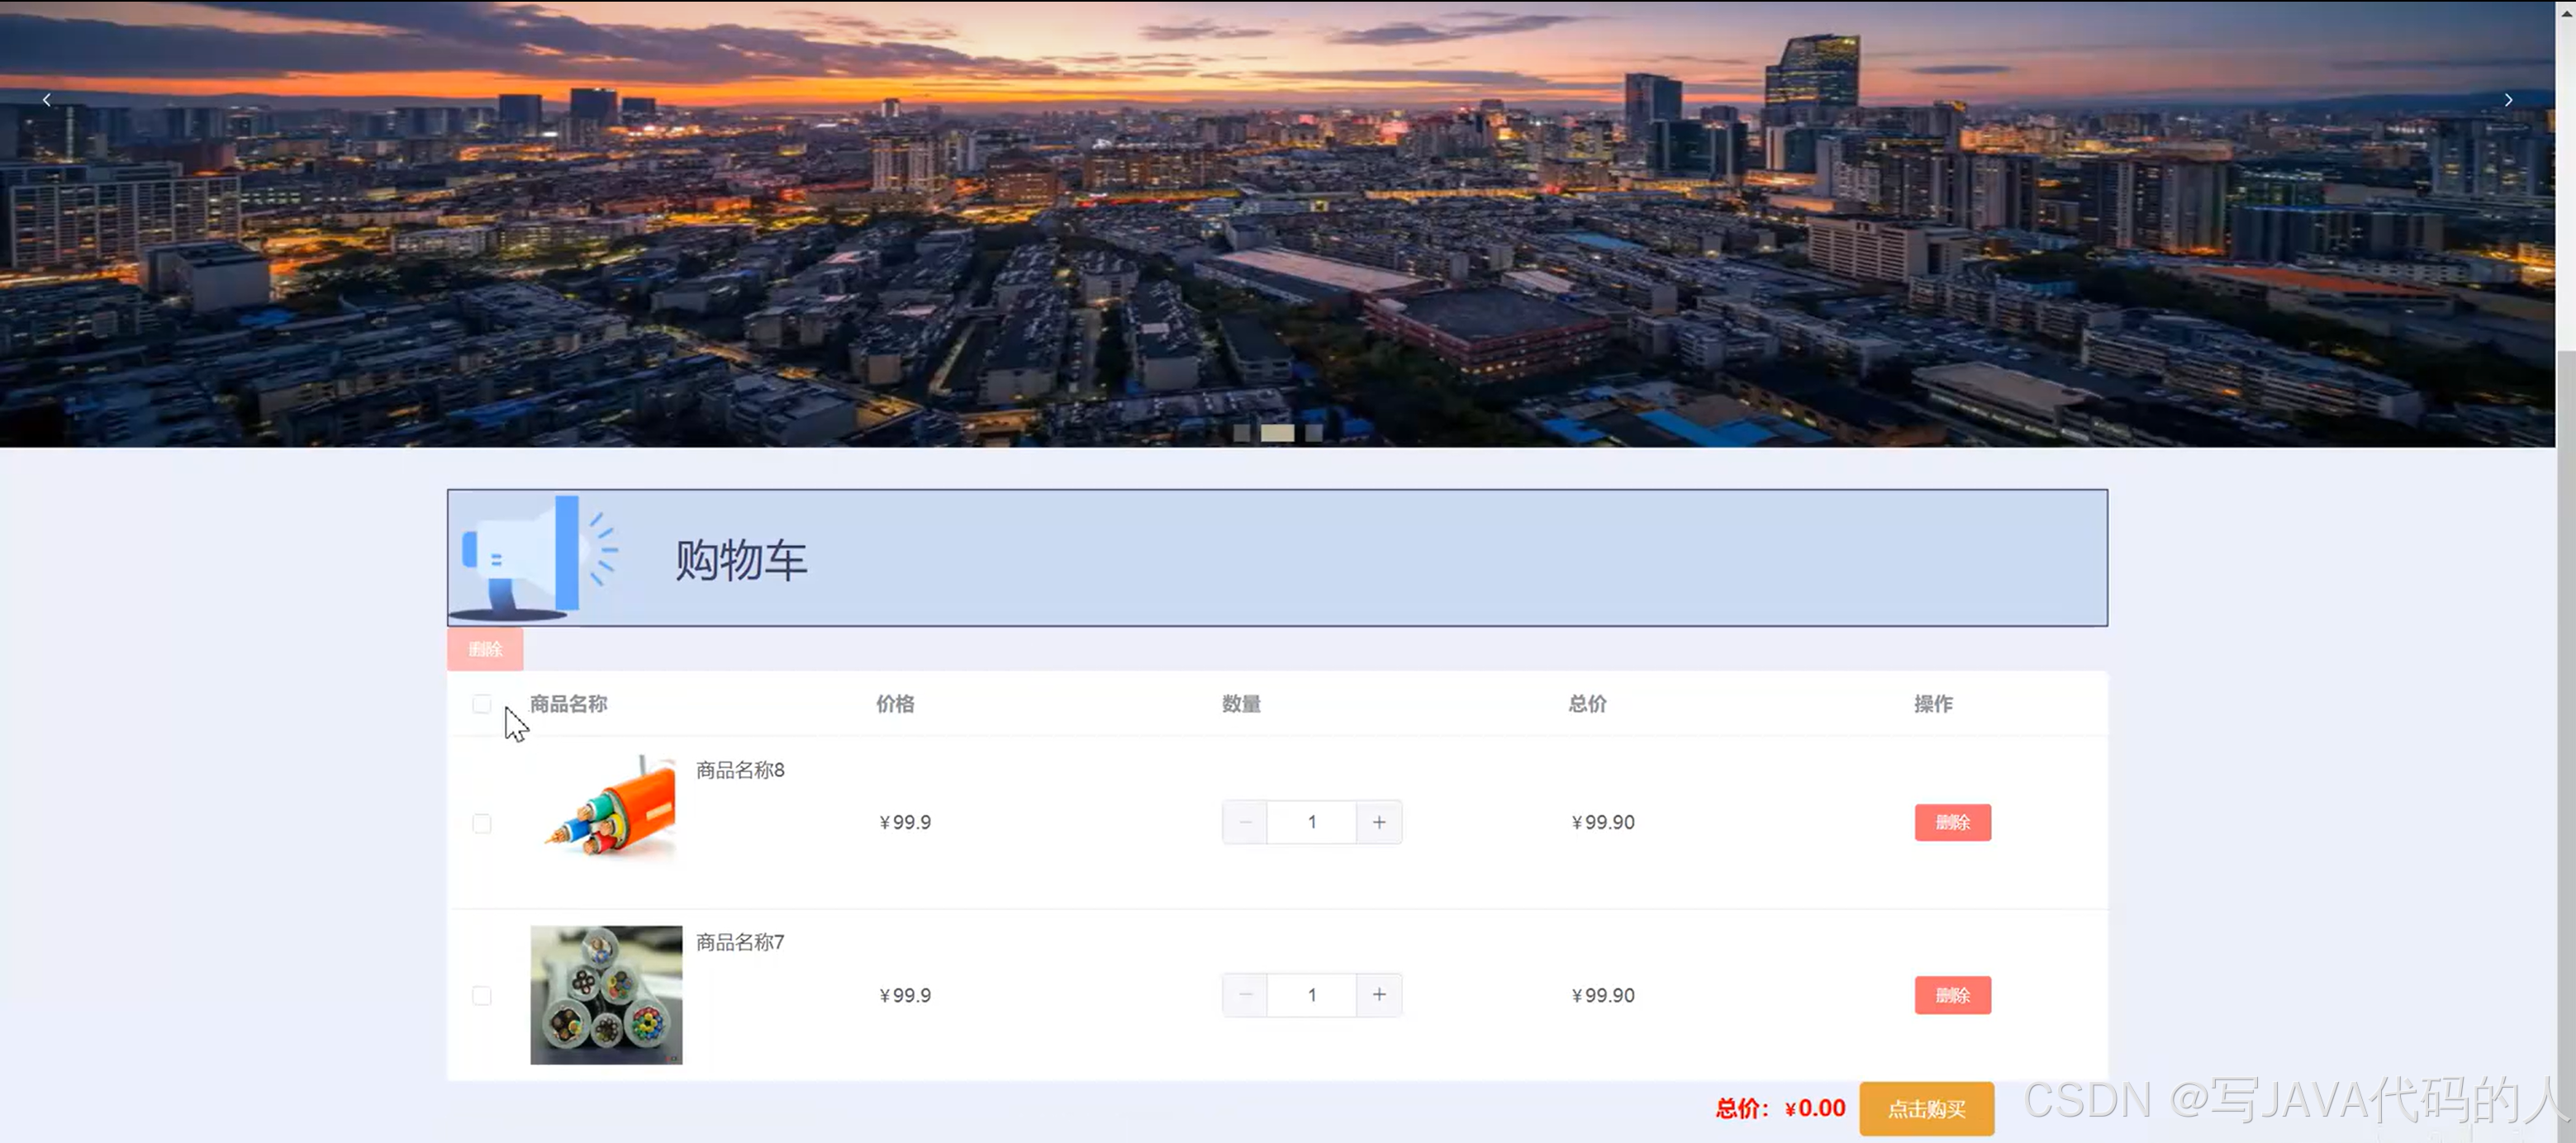Viewport: 2576px width, 1143px height.
Task: Click the megaphone icon beside 购物车
Action: [x=532, y=556]
